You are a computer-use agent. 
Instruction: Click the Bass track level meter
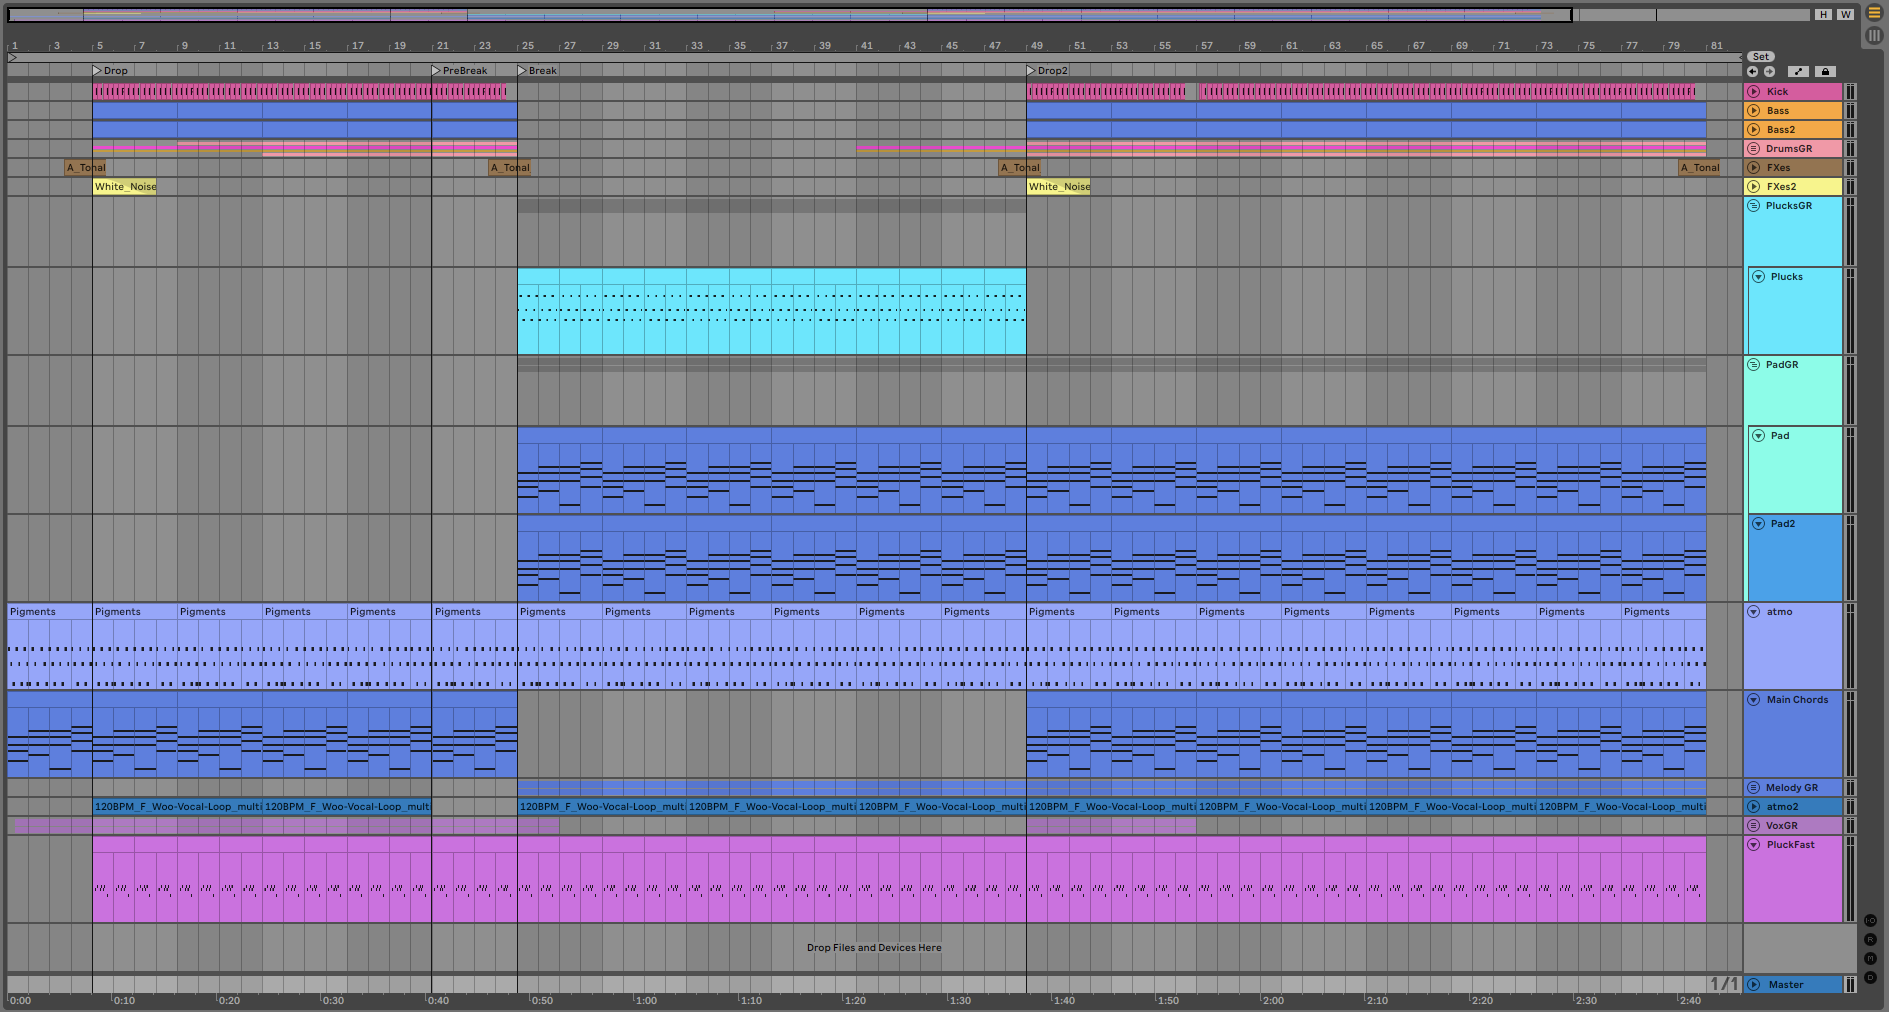(x=1850, y=111)
